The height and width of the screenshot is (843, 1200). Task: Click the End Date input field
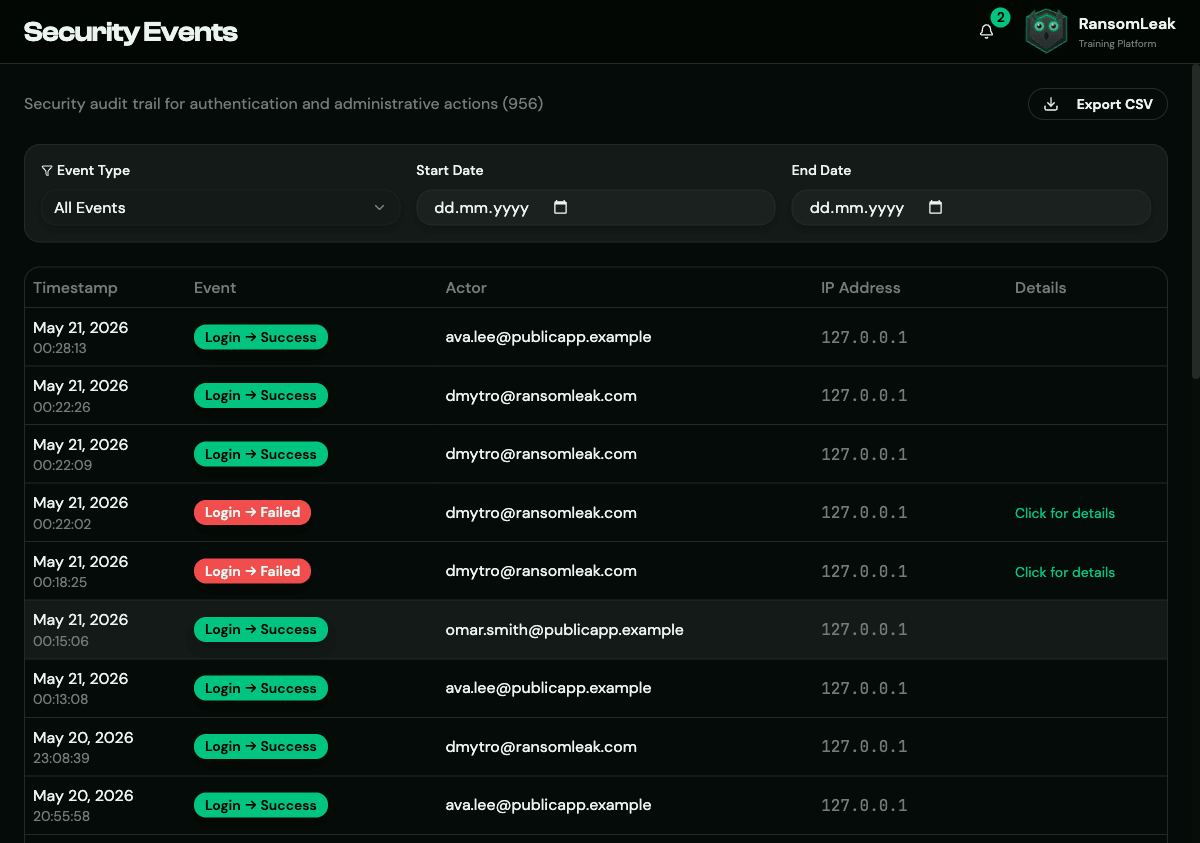pos(970,207)
